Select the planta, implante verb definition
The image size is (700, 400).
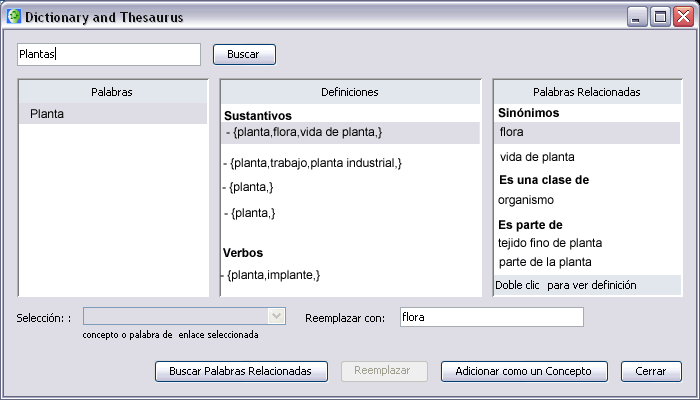coord(271,275)
